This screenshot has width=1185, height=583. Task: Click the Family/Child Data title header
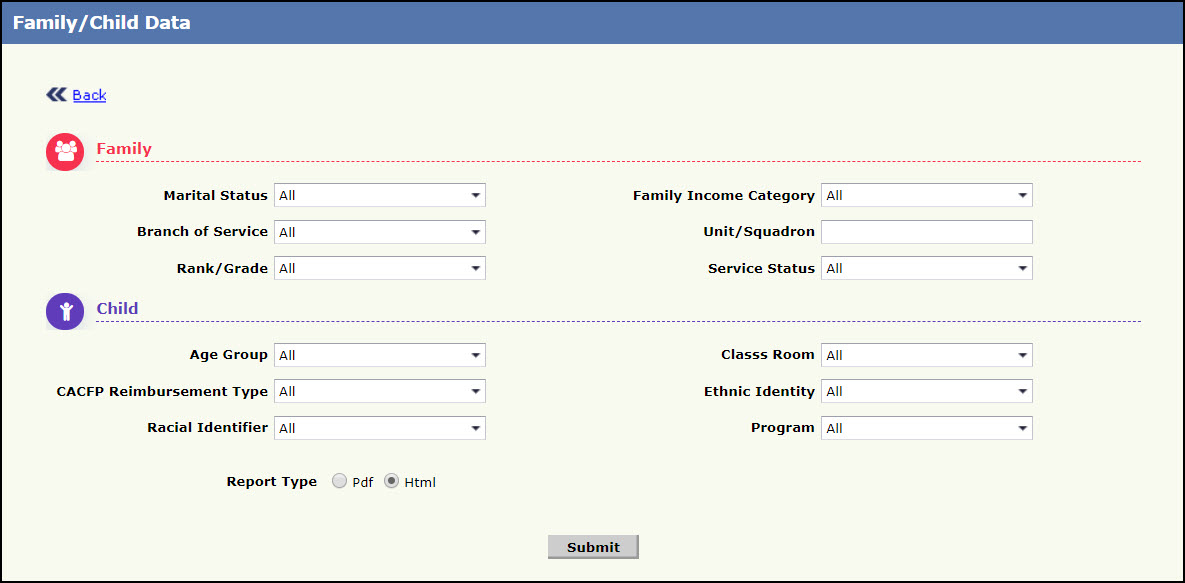[x=101, y=22]
